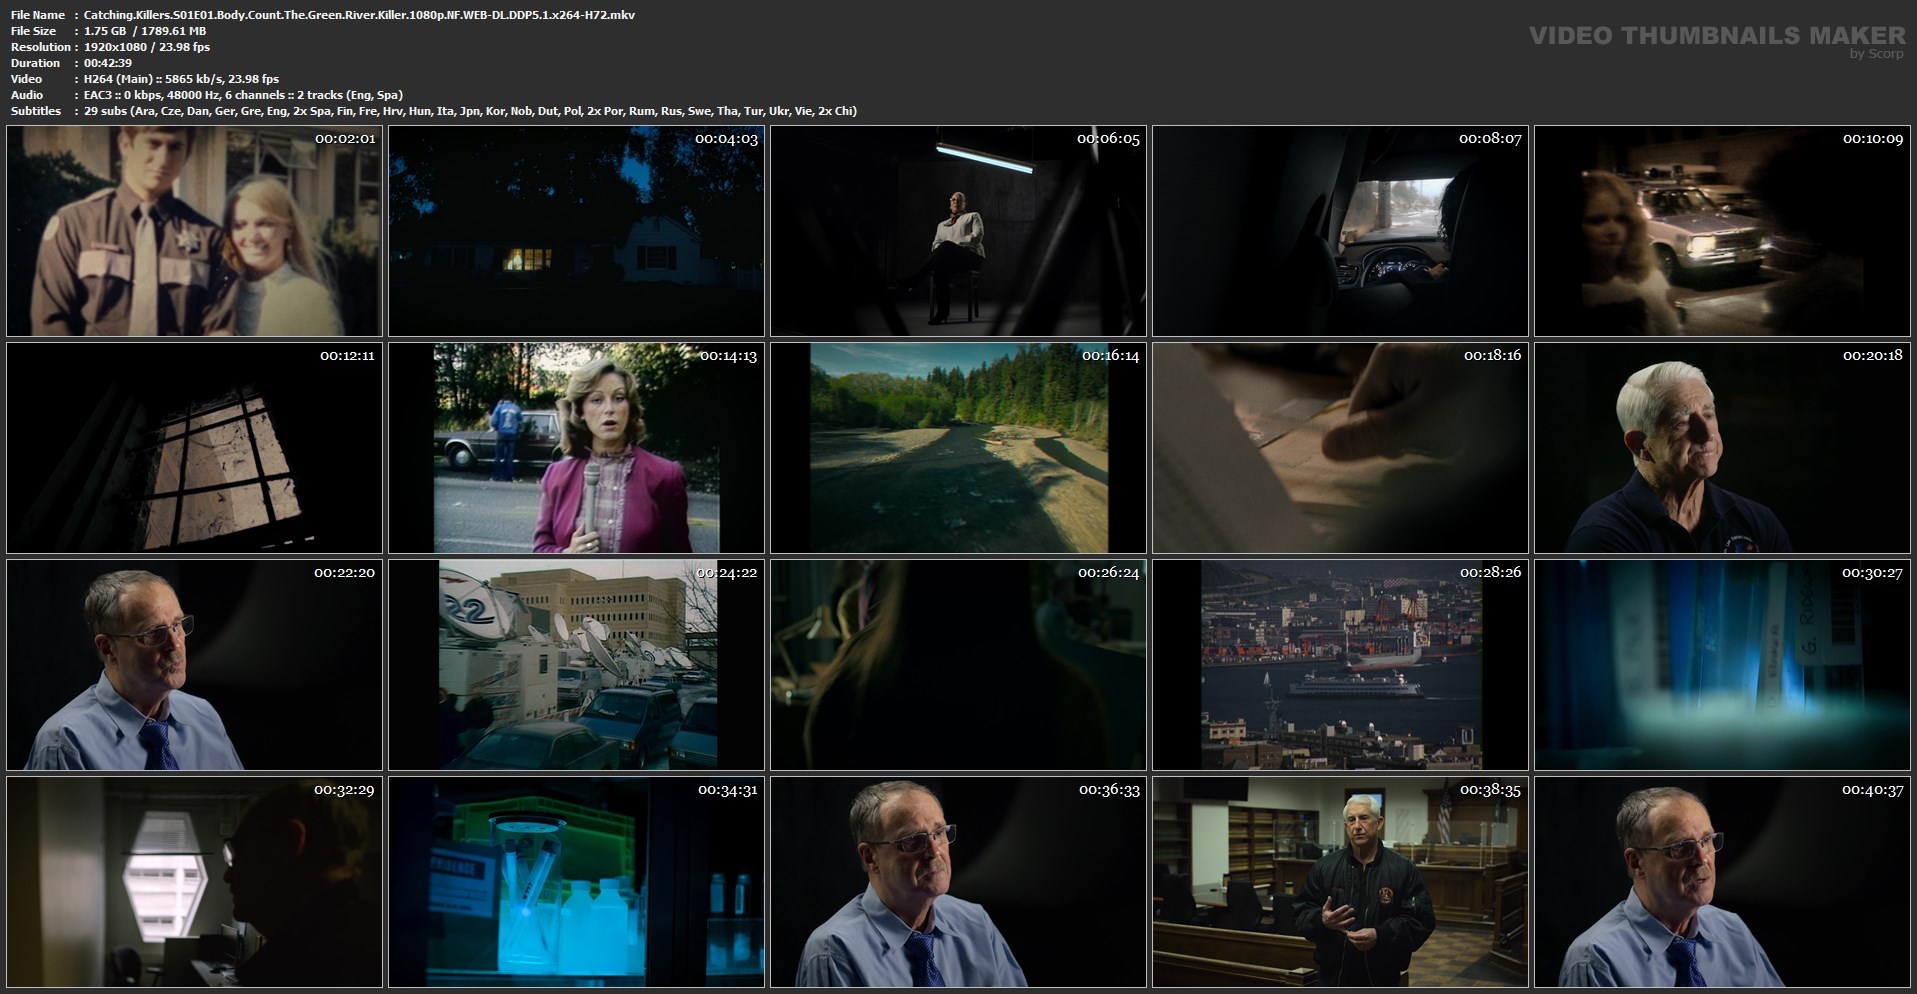The height and width of the screenshot is (994, 1917).
Task: Select the thumbnail at 00:32:29
Action: pyautogui.click(x=194, y=882)
